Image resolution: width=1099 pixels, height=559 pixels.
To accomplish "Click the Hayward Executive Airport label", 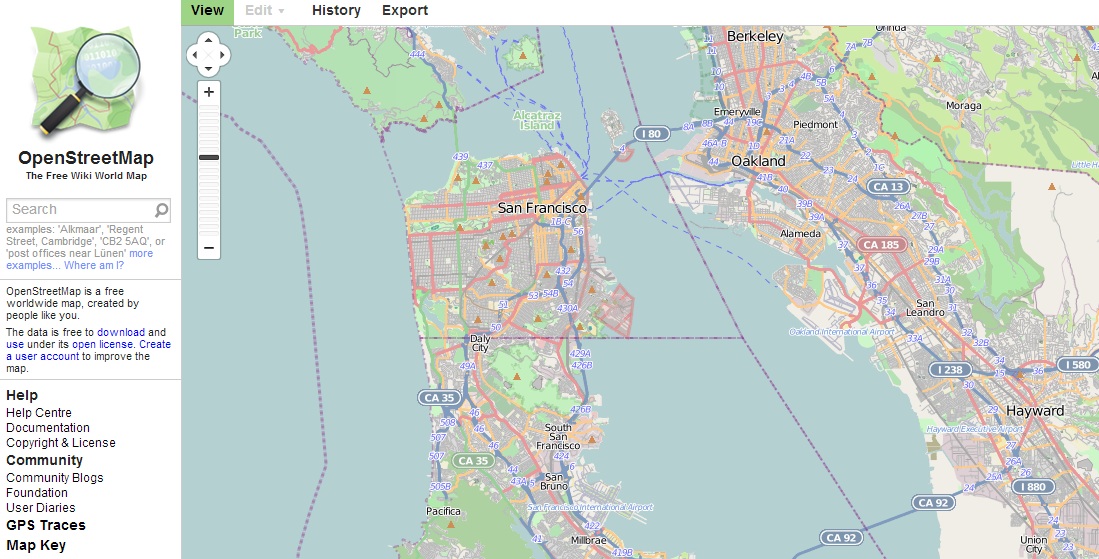I will [975, 429].
